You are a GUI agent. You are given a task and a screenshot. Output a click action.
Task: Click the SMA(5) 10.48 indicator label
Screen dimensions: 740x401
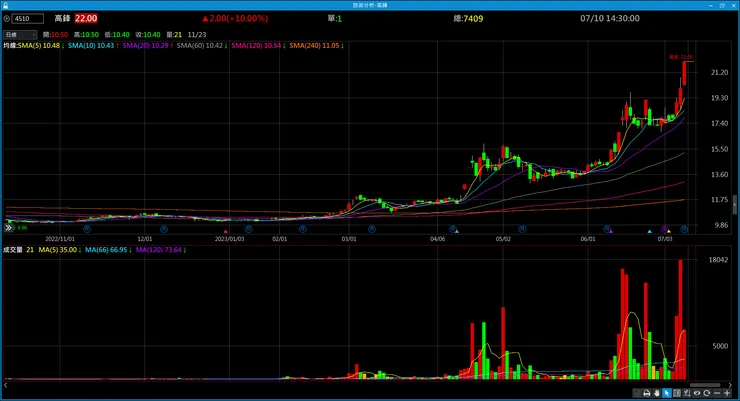[41, 46]
